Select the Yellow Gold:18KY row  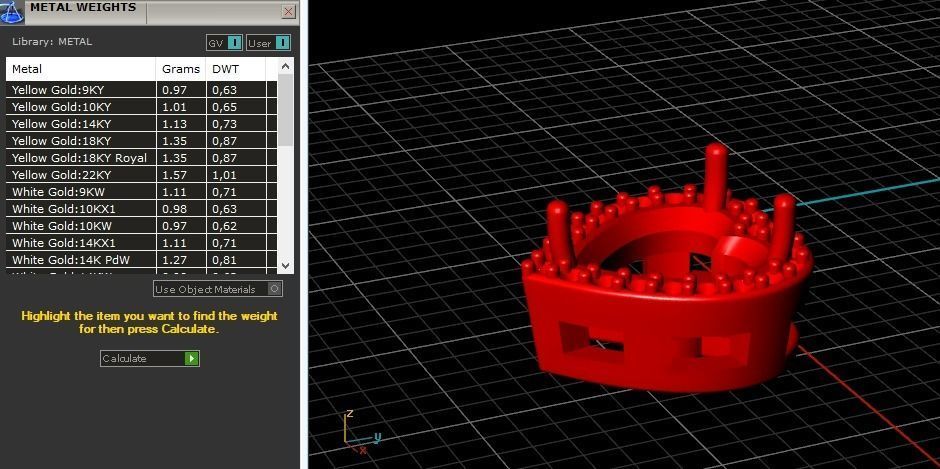click(141, 141)
